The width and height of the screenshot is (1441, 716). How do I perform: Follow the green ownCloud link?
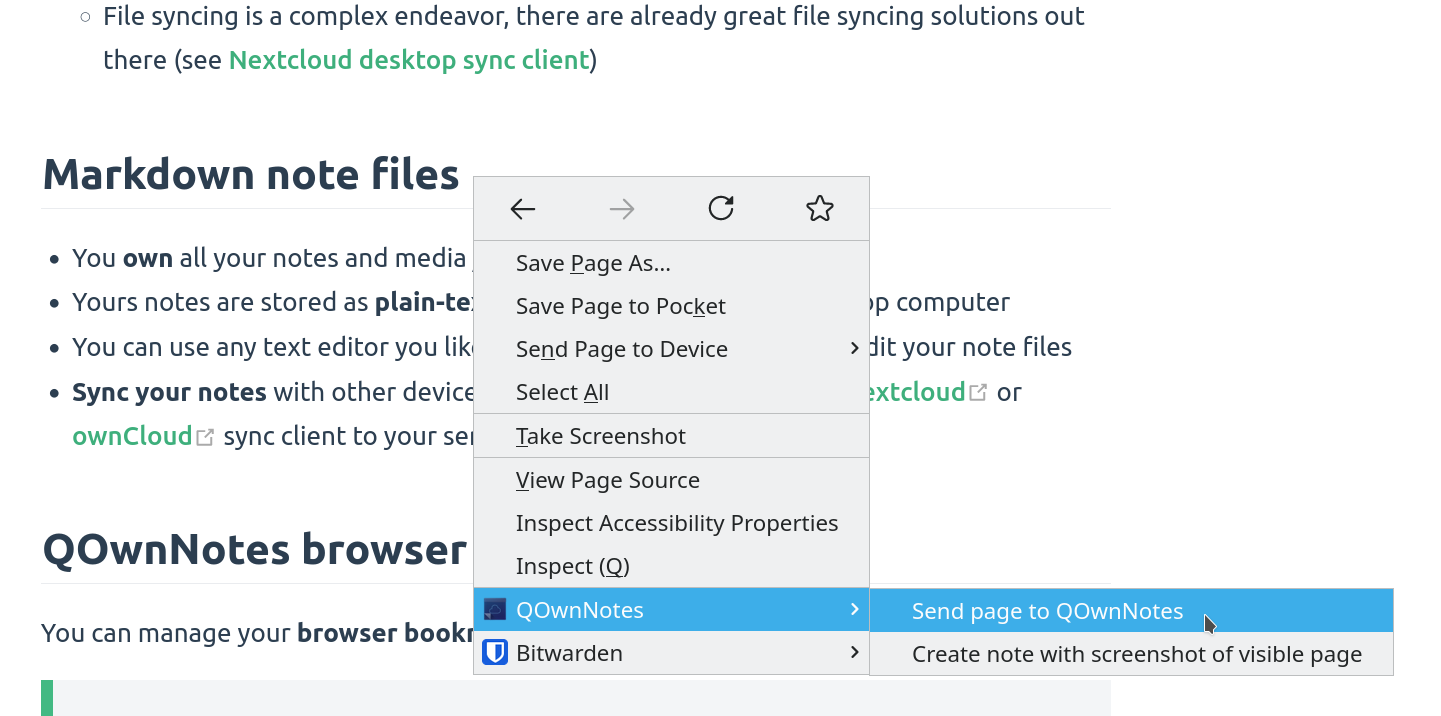[132, 436]
